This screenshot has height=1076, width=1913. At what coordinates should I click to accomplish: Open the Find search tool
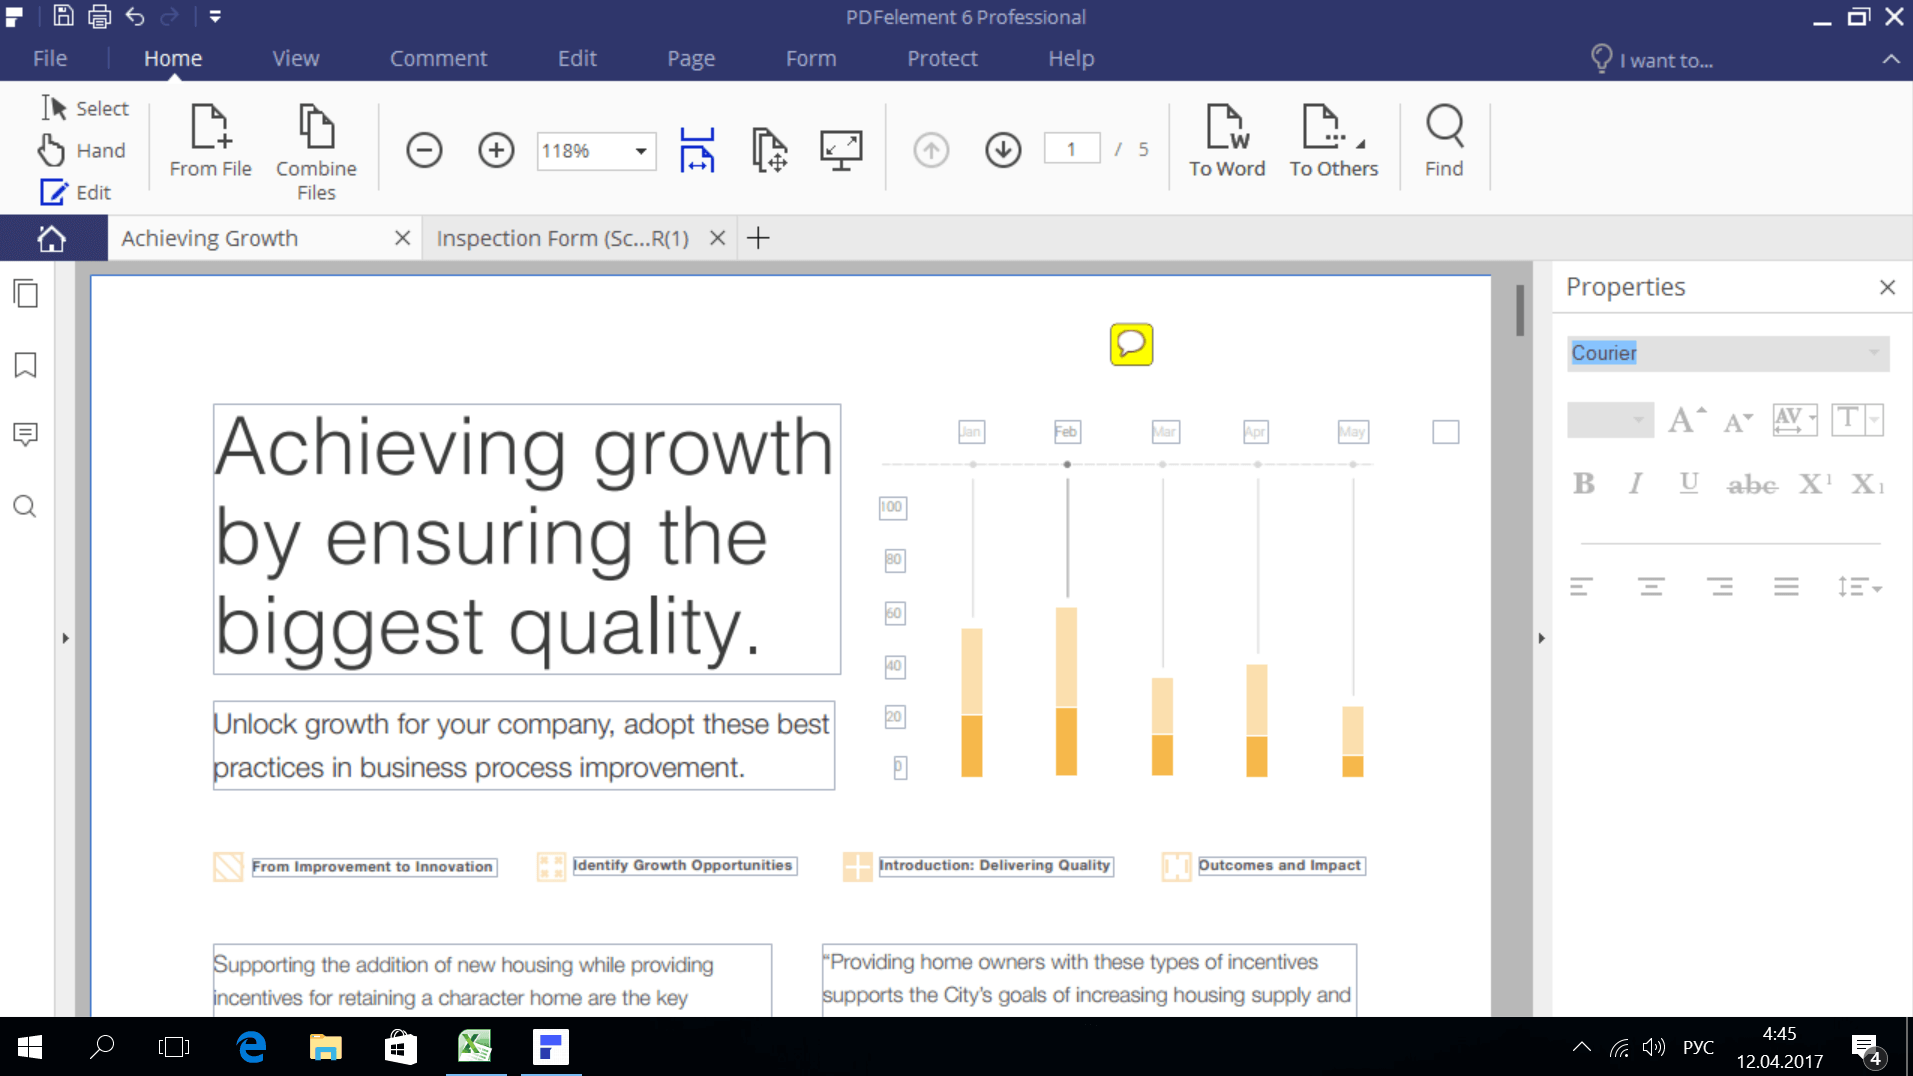coord(1443,143)
